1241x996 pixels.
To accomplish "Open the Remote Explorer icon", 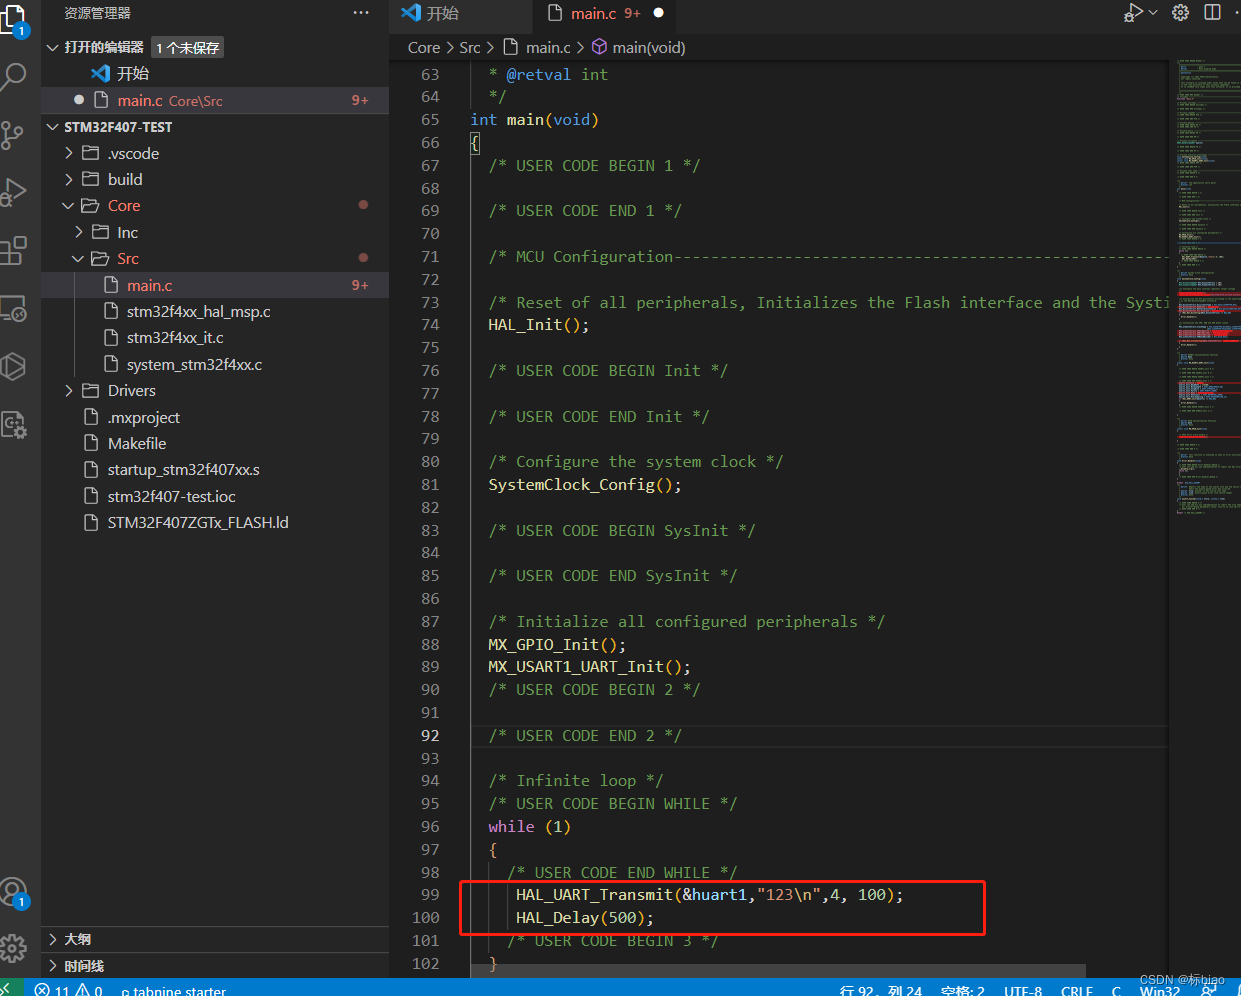I will 15,310.
